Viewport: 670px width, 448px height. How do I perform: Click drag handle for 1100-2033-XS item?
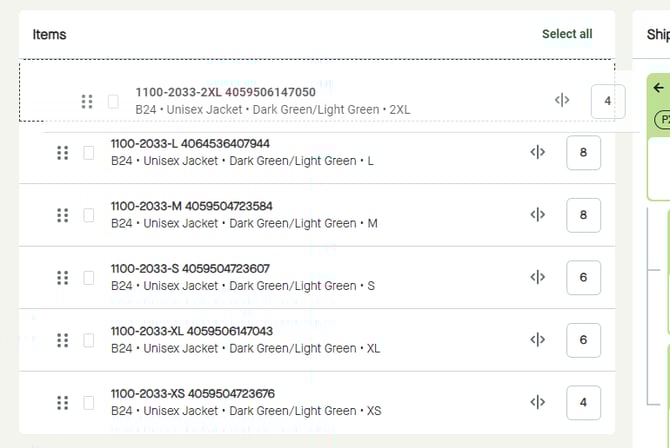pos(62,402)
